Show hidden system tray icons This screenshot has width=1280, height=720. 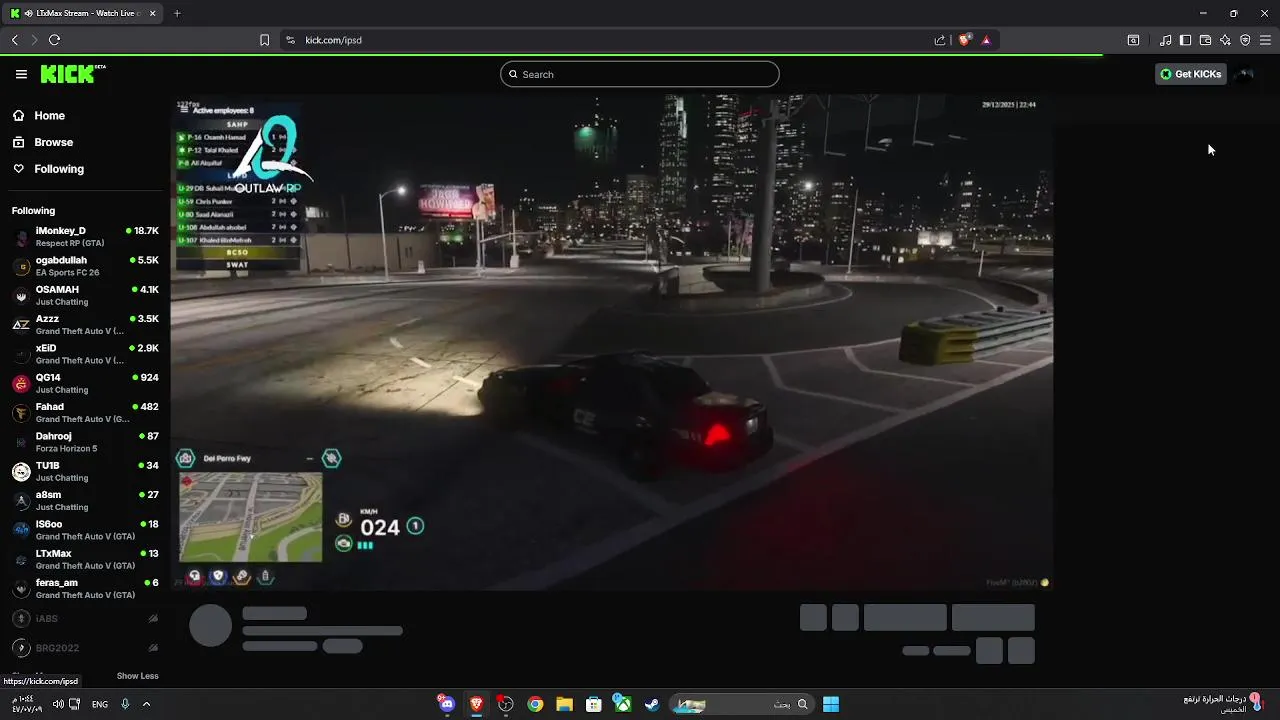(146, 704)
